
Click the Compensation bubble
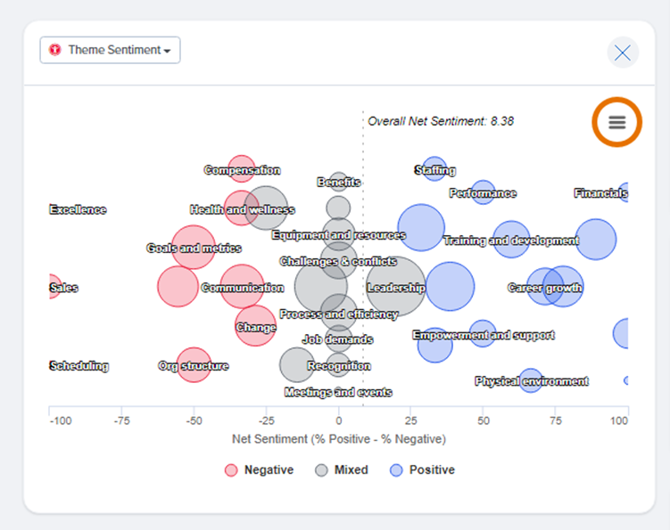(x=241, y=170)
